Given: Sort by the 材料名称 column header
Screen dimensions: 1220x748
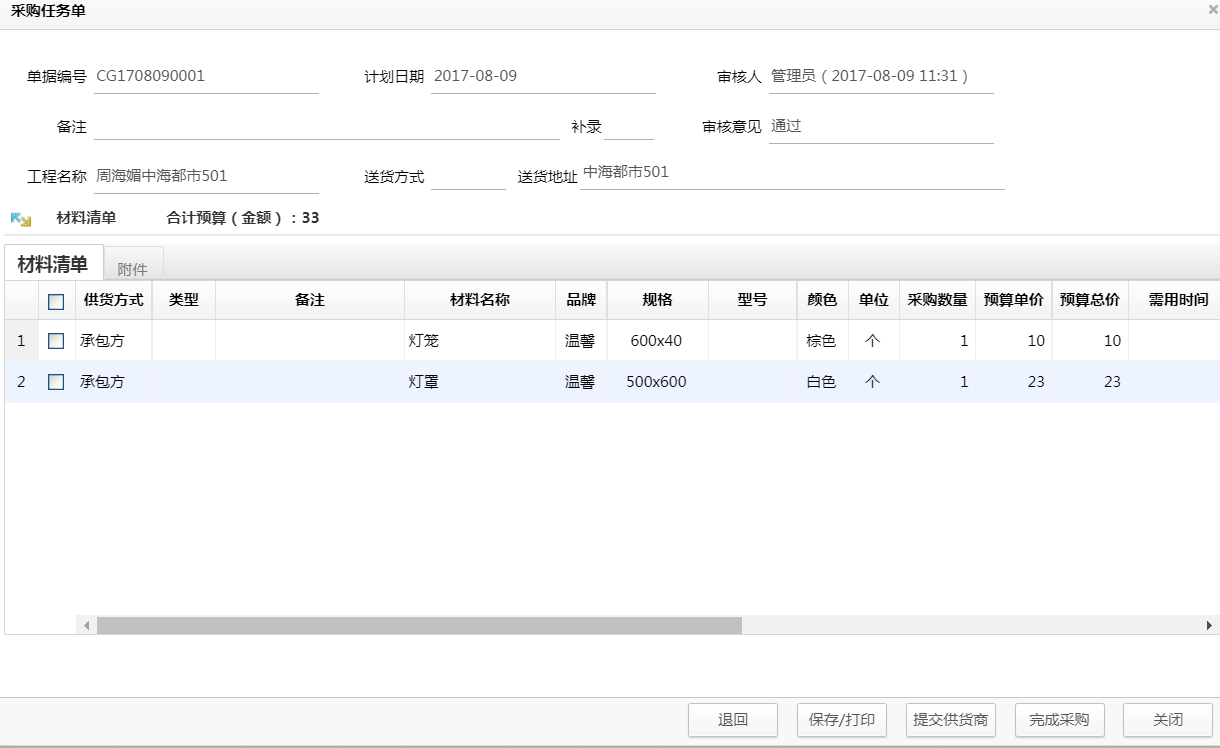Looking at the screenshot, I should 480,300.
